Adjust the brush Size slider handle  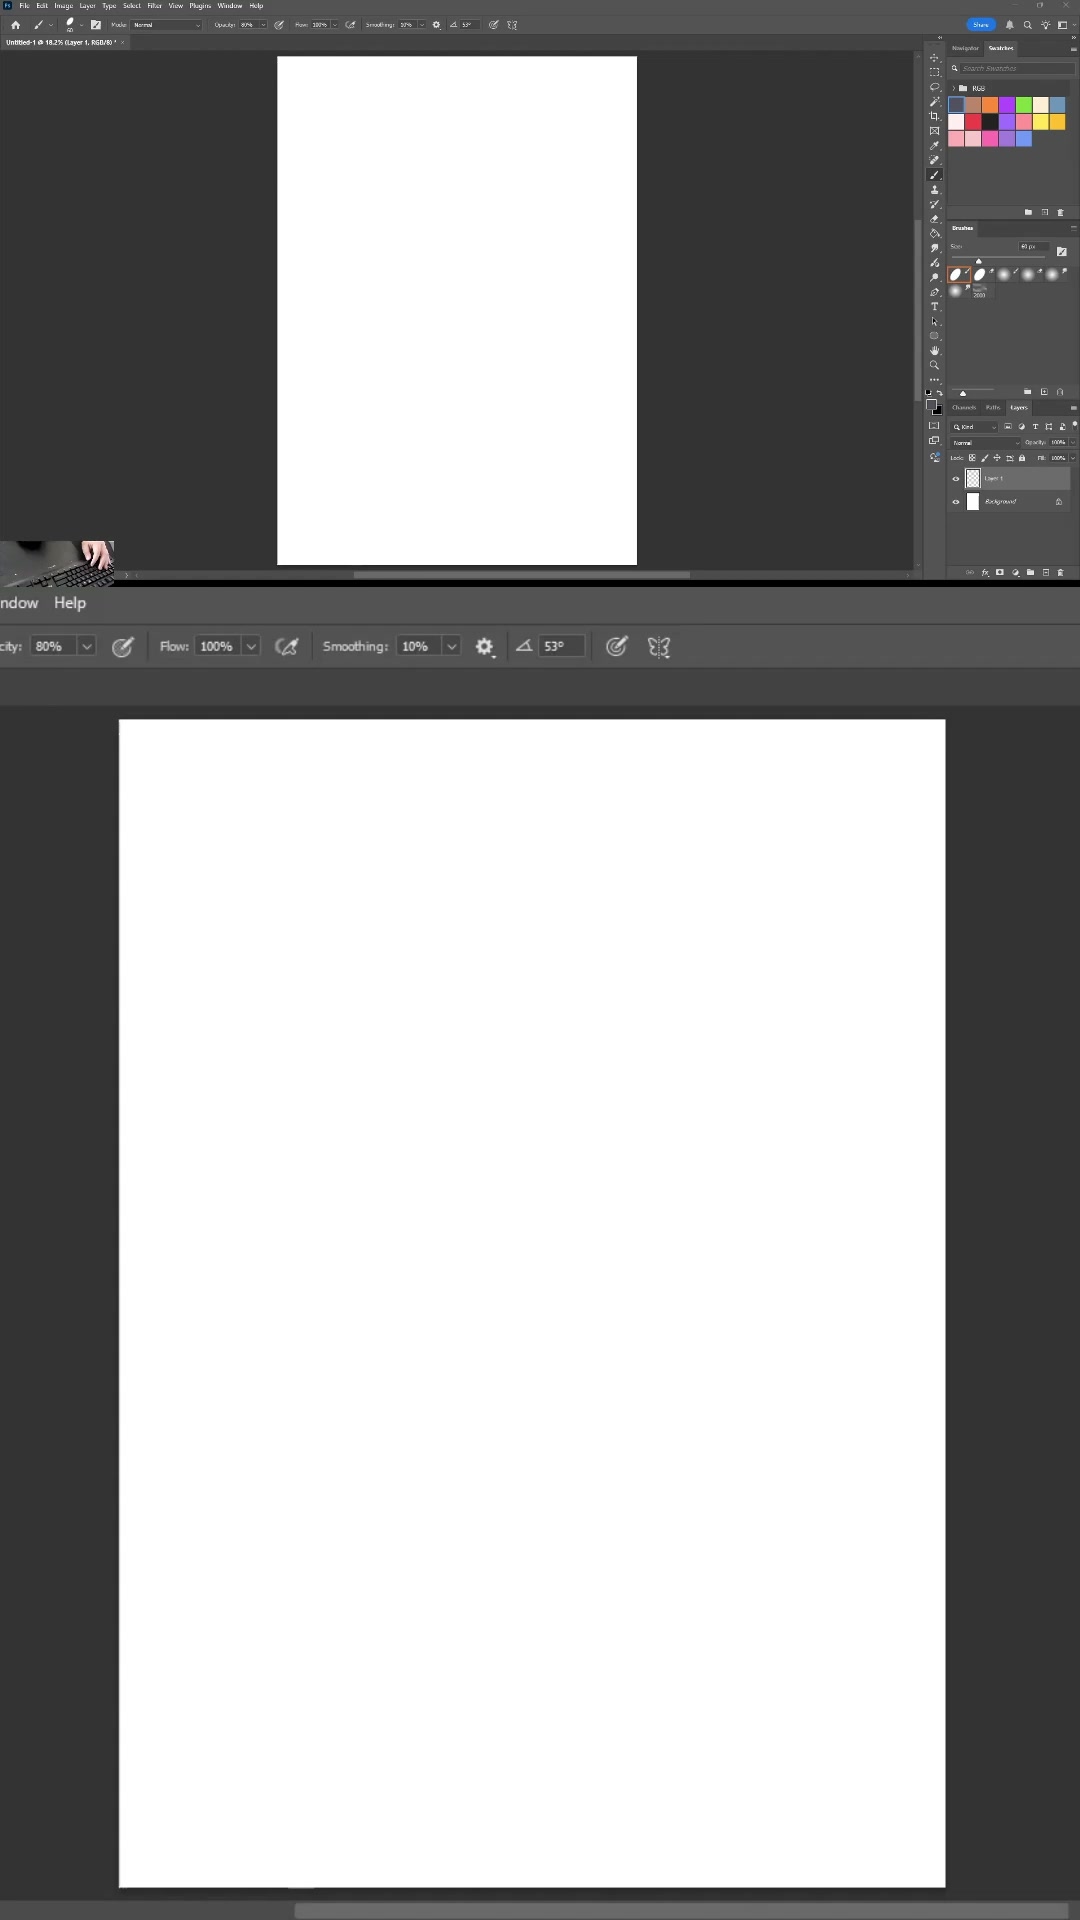[x=978, y=261]
